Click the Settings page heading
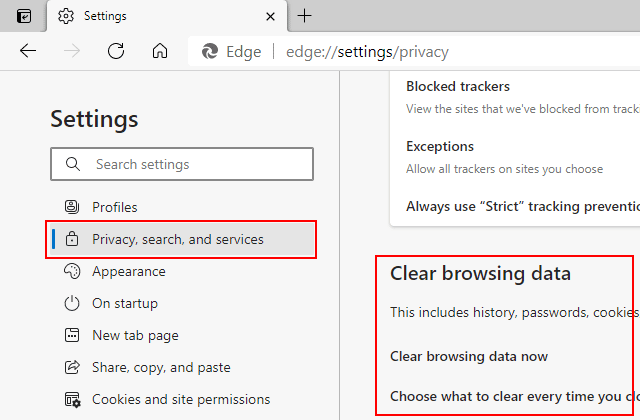The height and width of the screenshot is (420, 640). [94, 119]
